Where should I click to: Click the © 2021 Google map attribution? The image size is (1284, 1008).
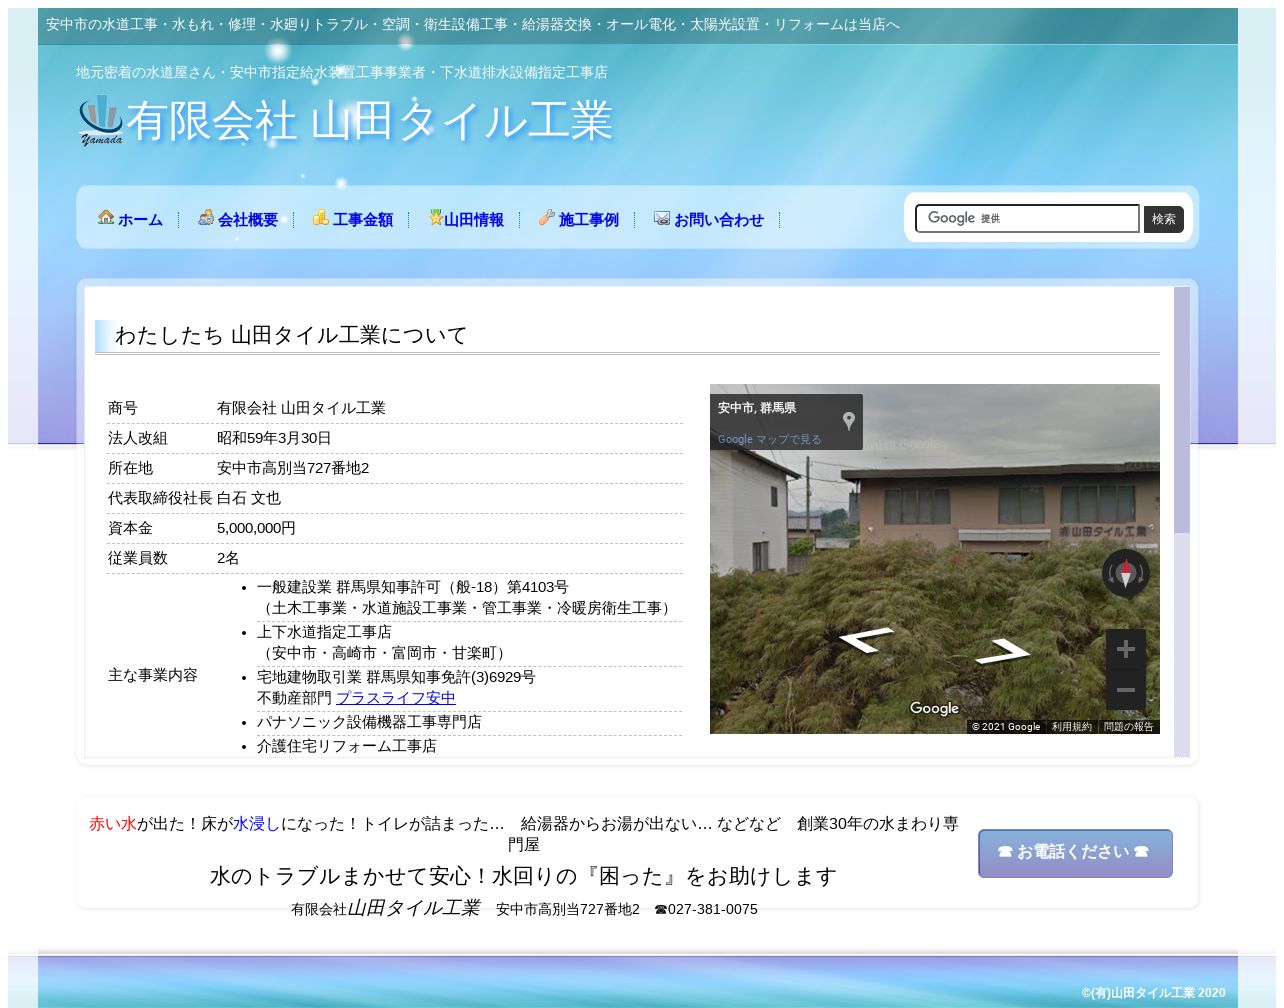tap(1006, 727)
